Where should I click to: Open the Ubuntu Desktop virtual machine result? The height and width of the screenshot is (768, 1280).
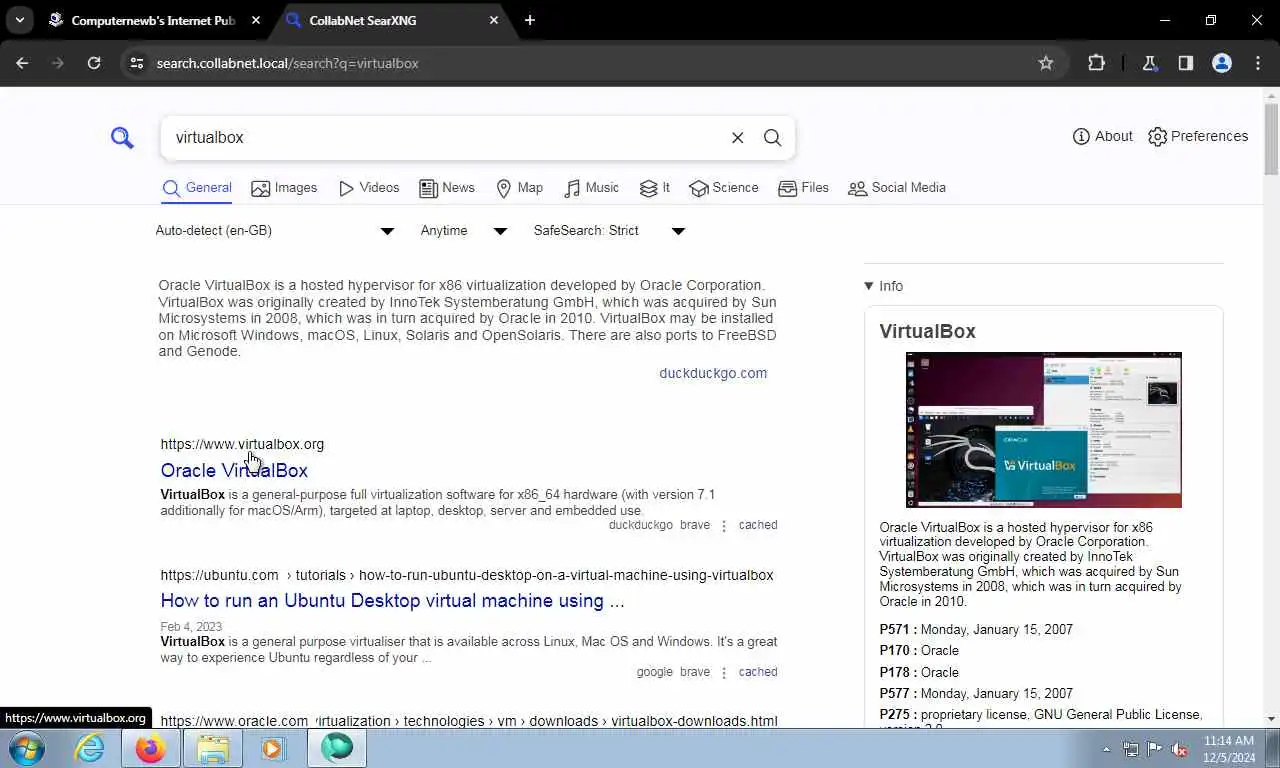[392, 601]
